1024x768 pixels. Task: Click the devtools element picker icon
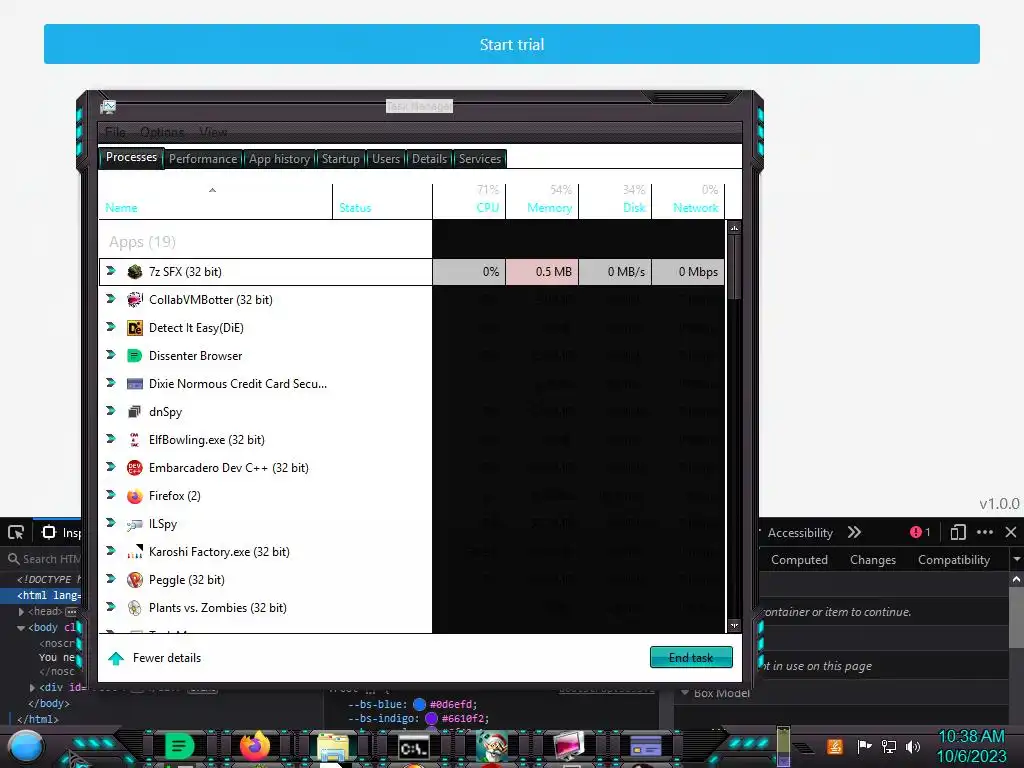[x=16, y=532]
